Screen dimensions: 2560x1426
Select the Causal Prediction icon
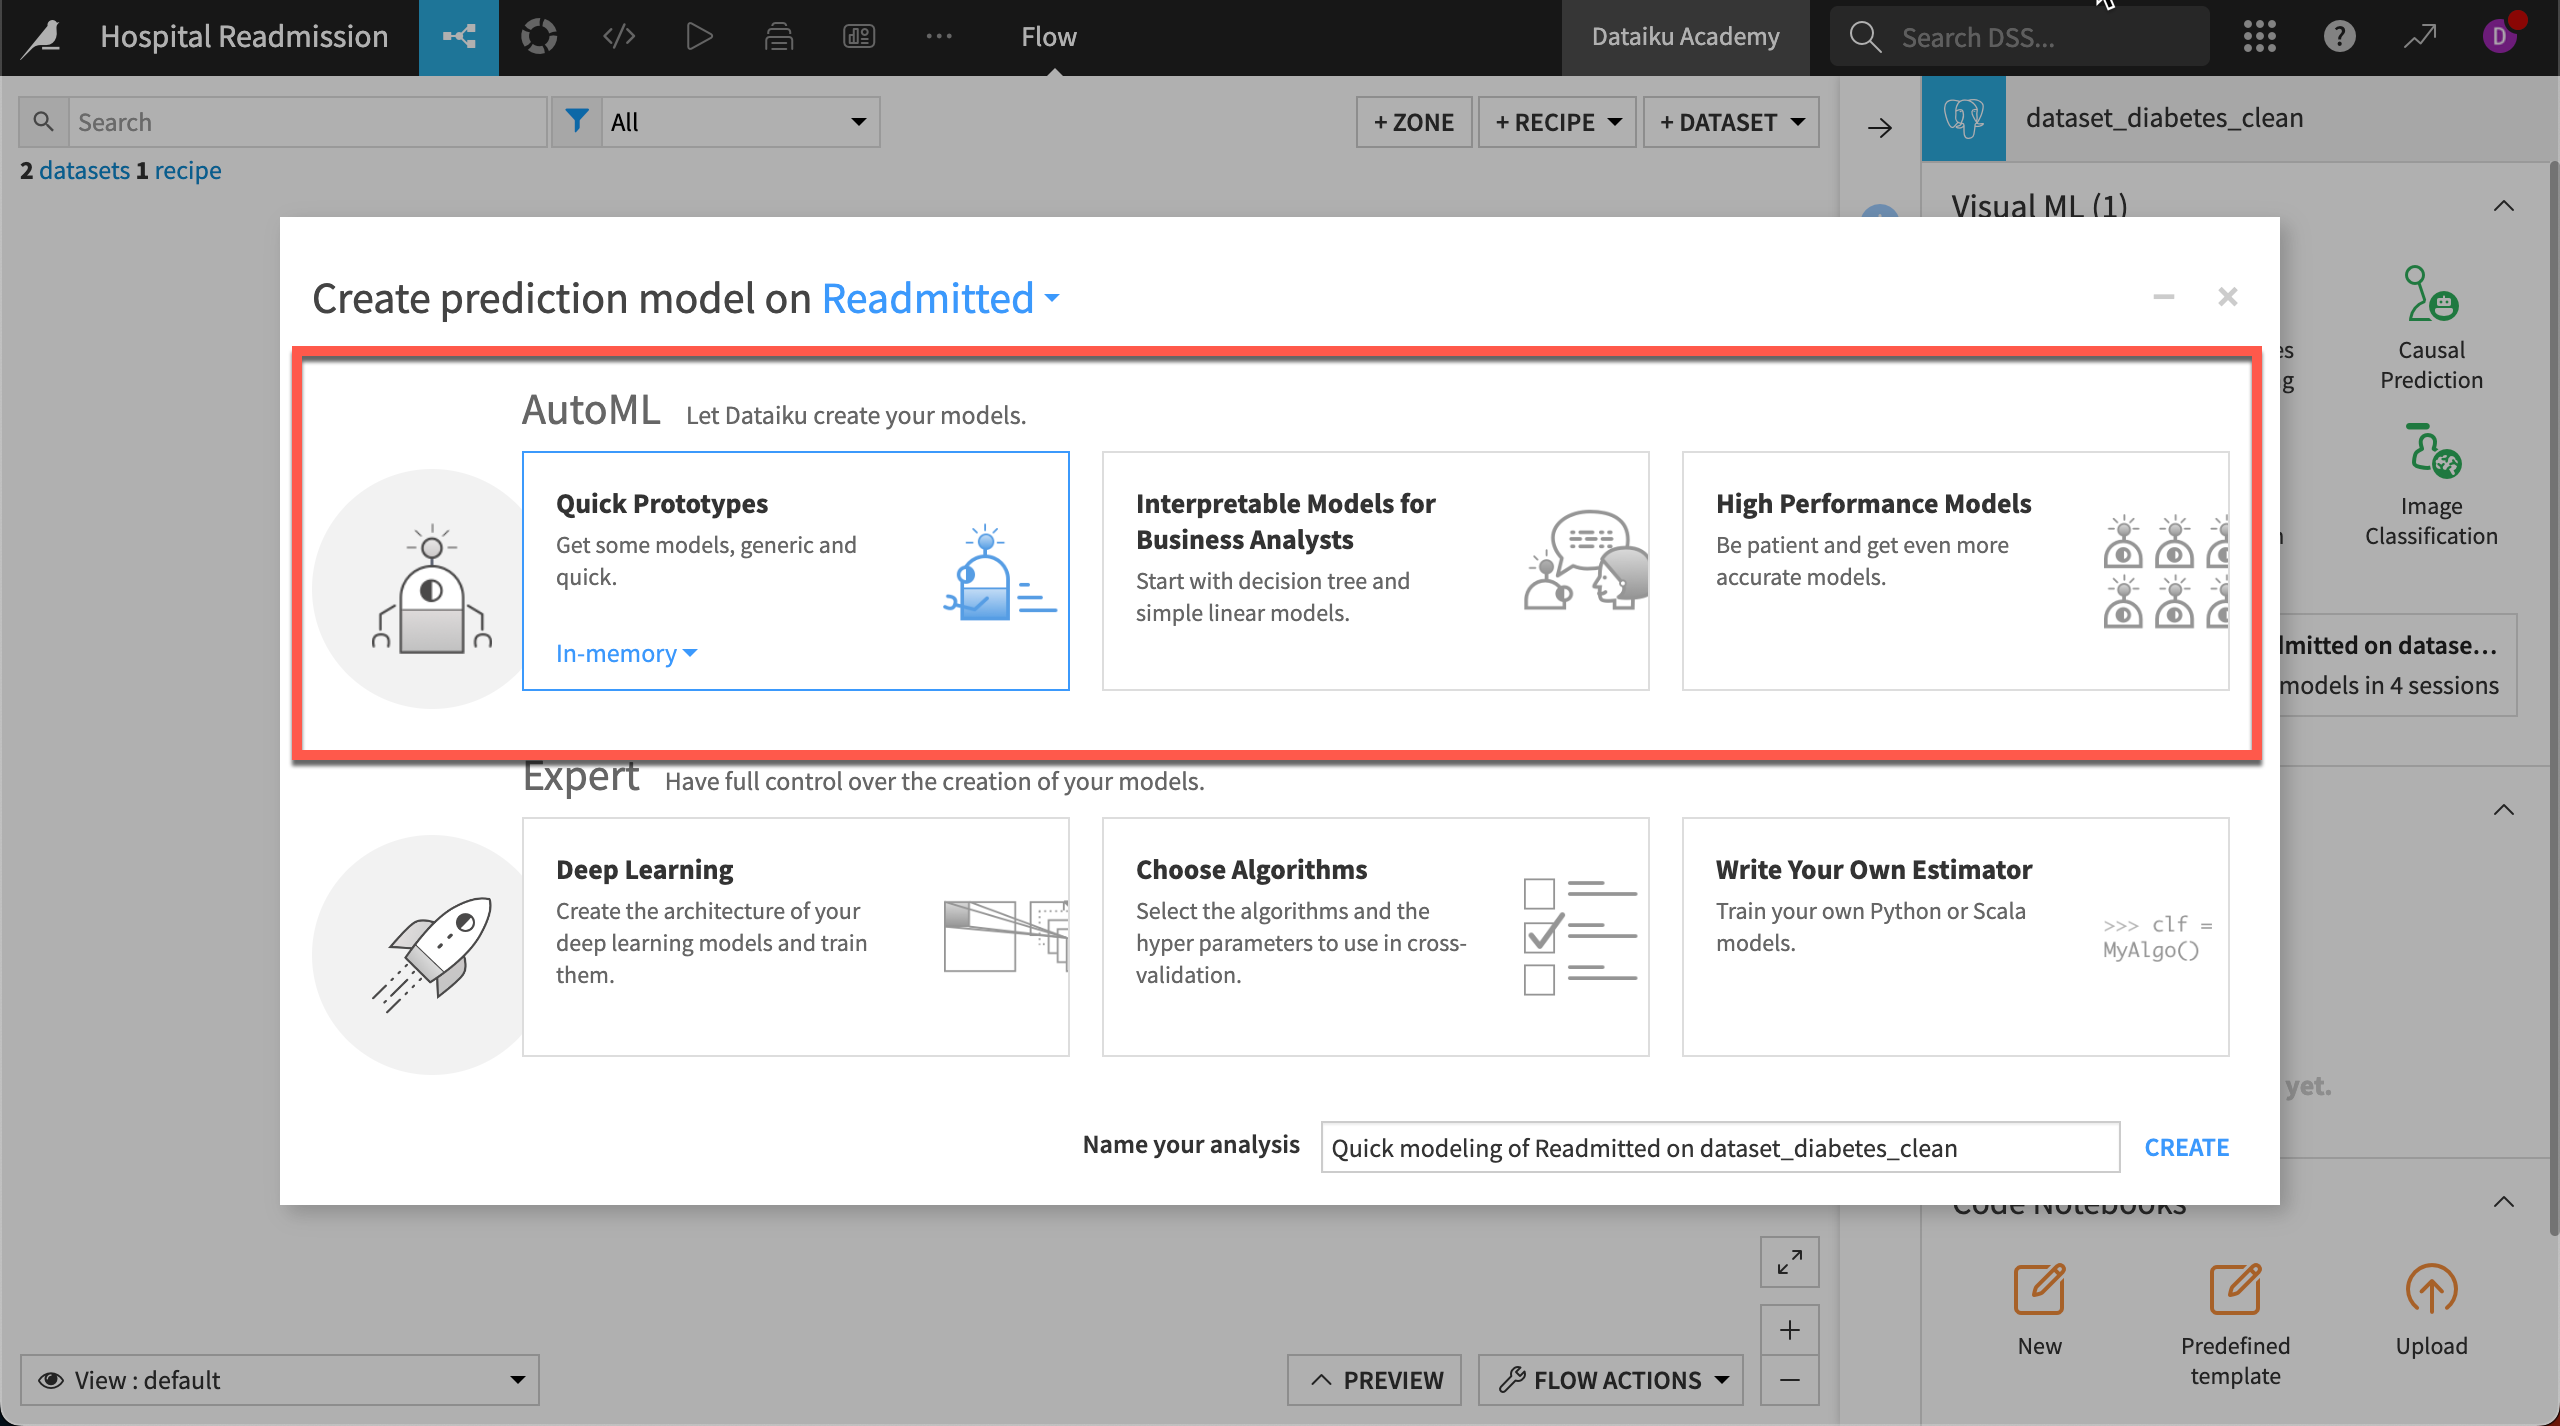pyautogui.click(x=2431, y=294)
